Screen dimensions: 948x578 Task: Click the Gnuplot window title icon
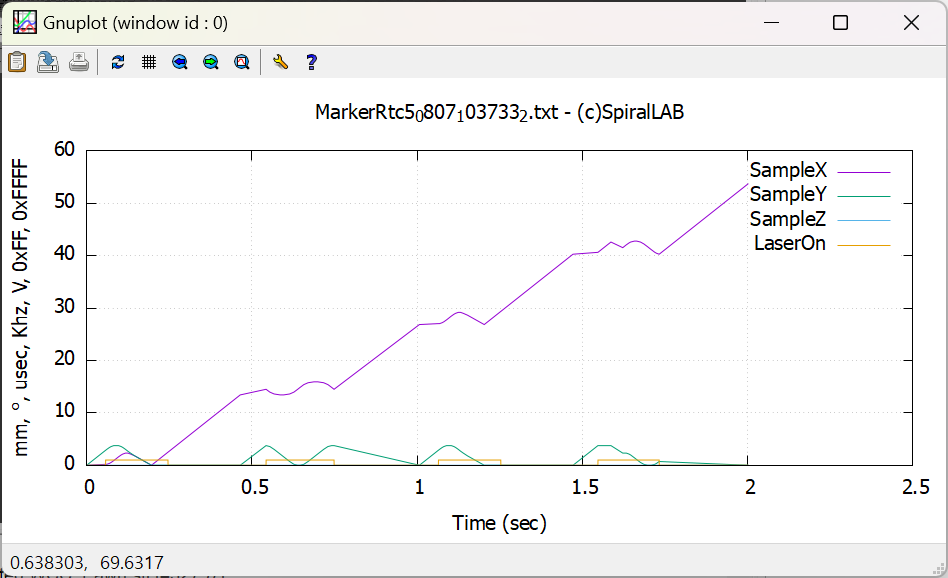24,22
